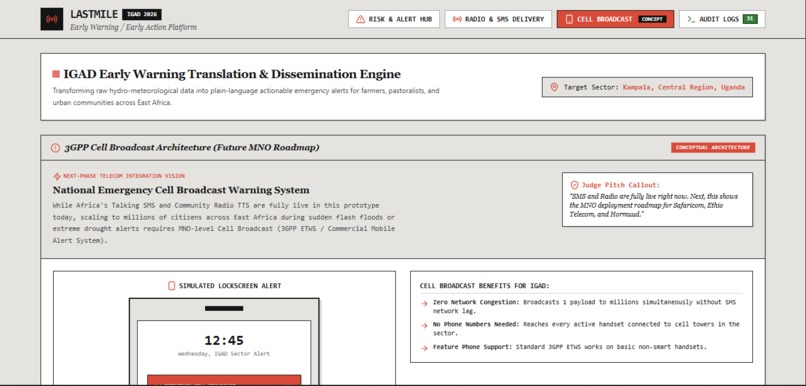Click the No Phone Numbers Needed benefit text
The width and height of the screenshot is (806, 386).
tap(586, 328)
